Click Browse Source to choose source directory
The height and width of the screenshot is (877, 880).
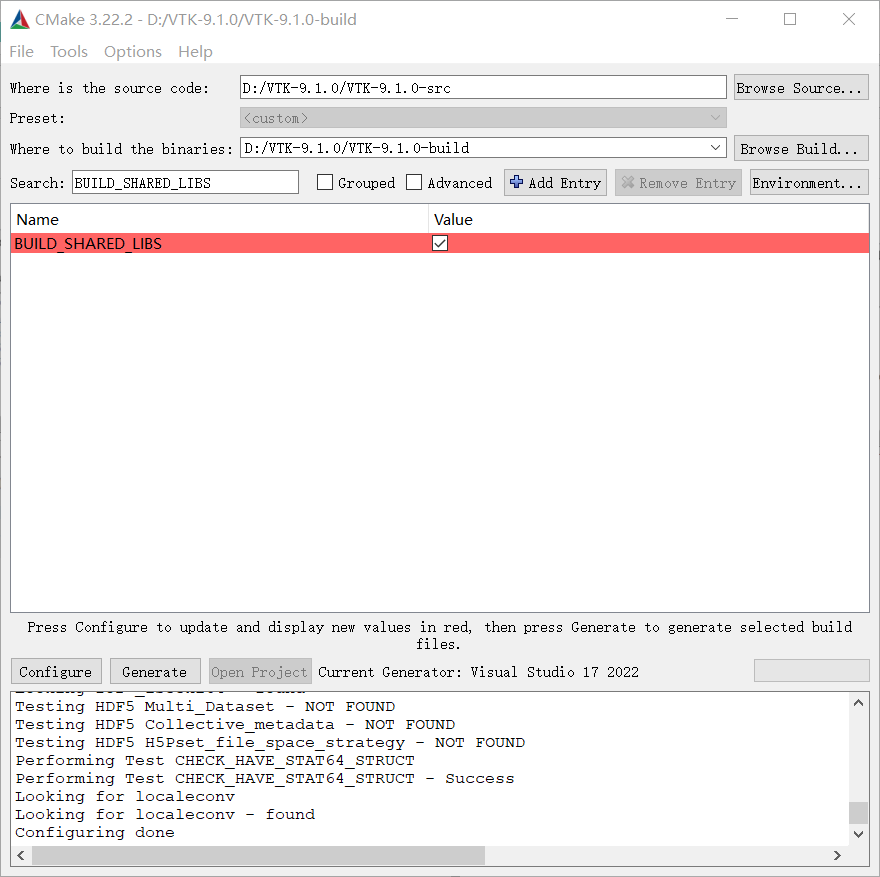(x=800, y=87)
